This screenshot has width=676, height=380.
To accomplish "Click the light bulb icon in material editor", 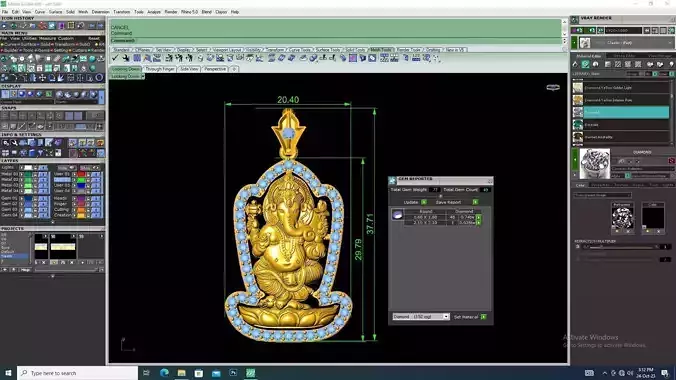I will (x=671, y=64).
